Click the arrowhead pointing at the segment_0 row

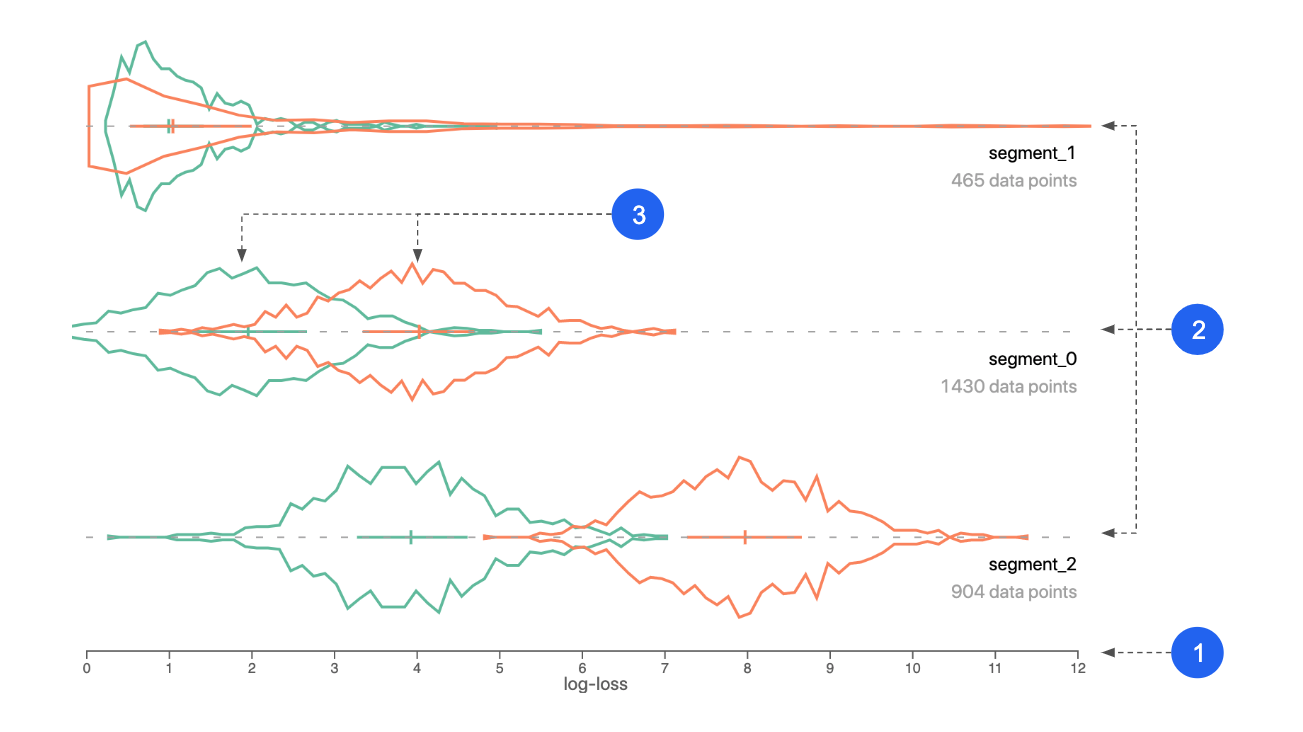[1108, 329]
